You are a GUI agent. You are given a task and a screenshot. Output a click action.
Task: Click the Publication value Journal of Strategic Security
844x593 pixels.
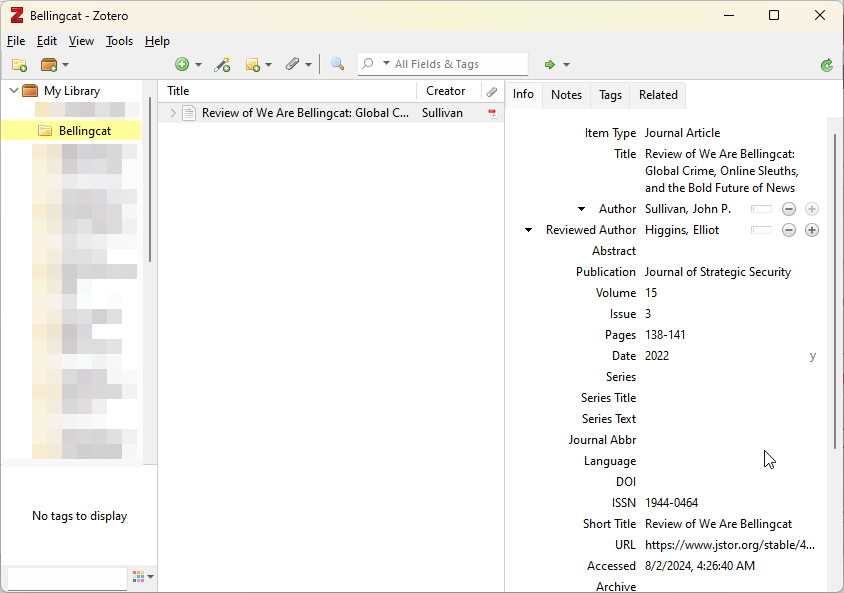(x=718, y=272)
